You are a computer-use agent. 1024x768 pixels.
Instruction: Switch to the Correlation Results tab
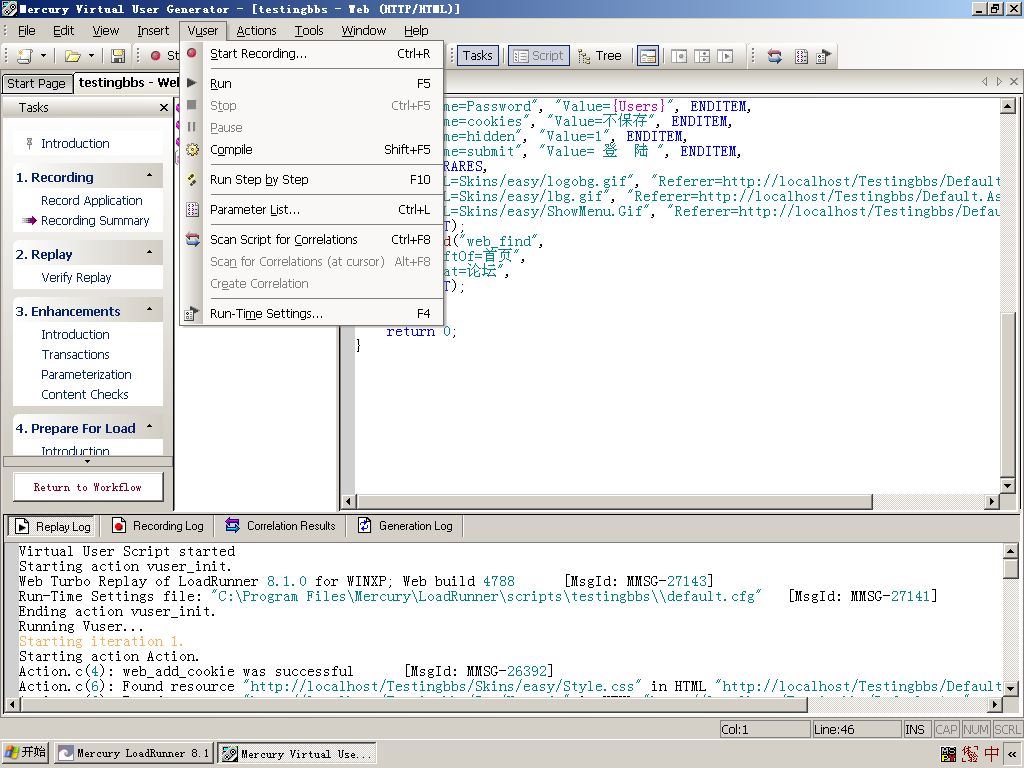coord(281,526)
